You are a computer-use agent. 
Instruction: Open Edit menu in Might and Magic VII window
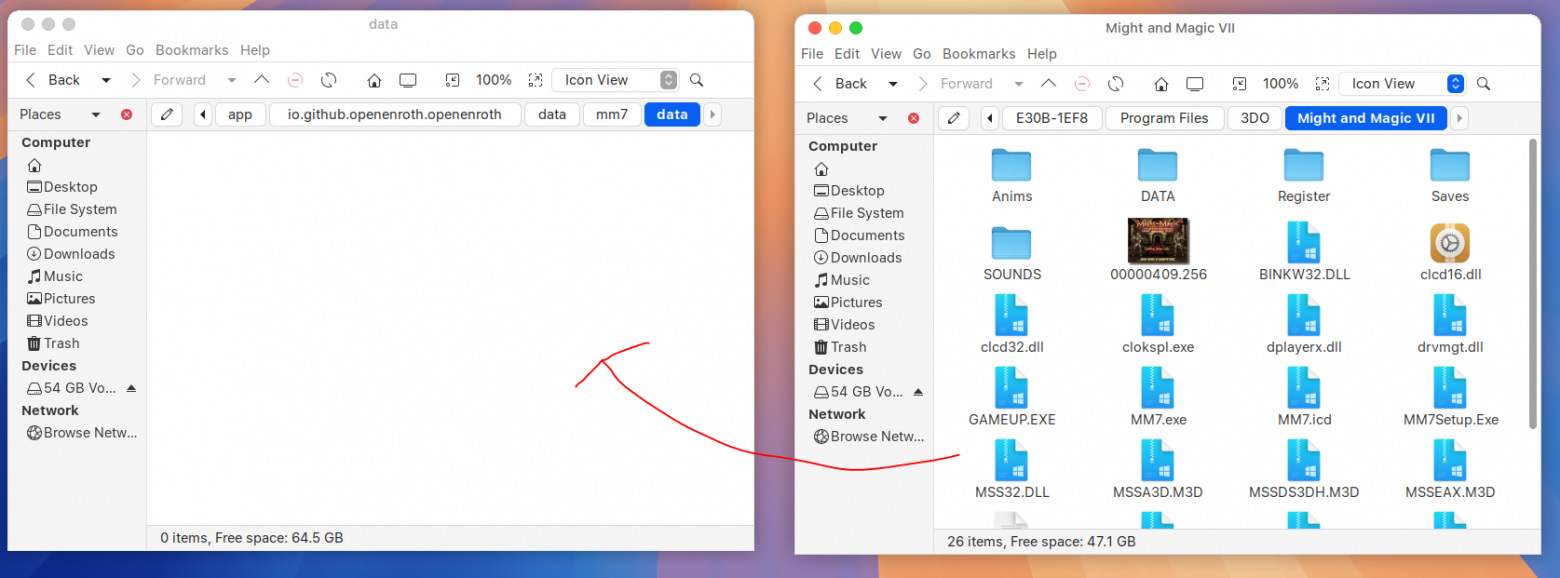[x=847, y=54]
